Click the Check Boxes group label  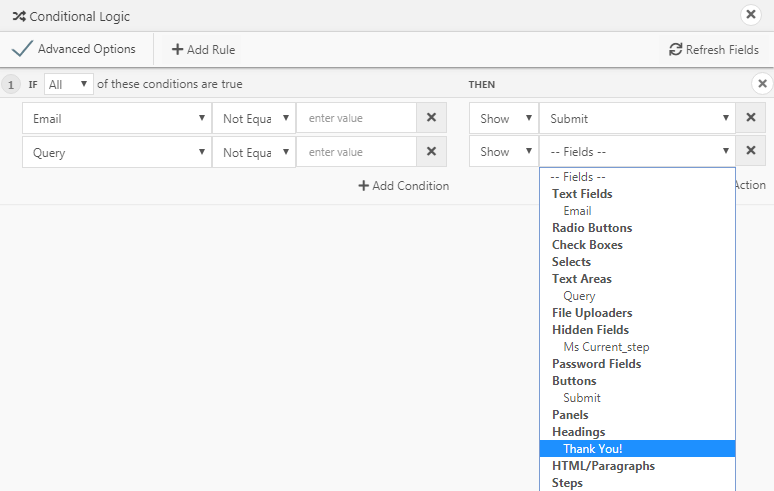[587, 245]
